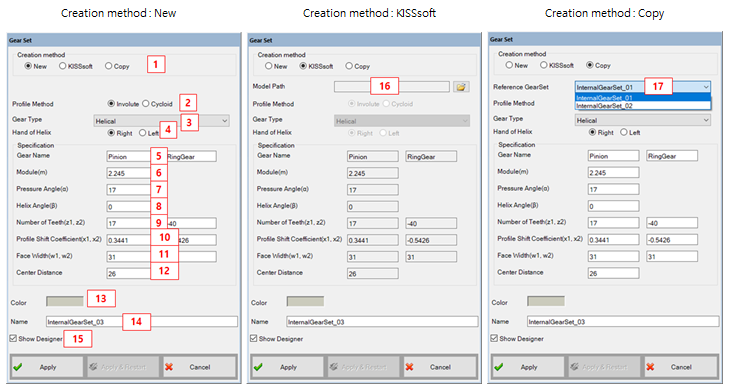Click x1 shift field 0.3441 in Copy-method dialog
This screenshot has height=390, width=730.
tap(613, 240)
